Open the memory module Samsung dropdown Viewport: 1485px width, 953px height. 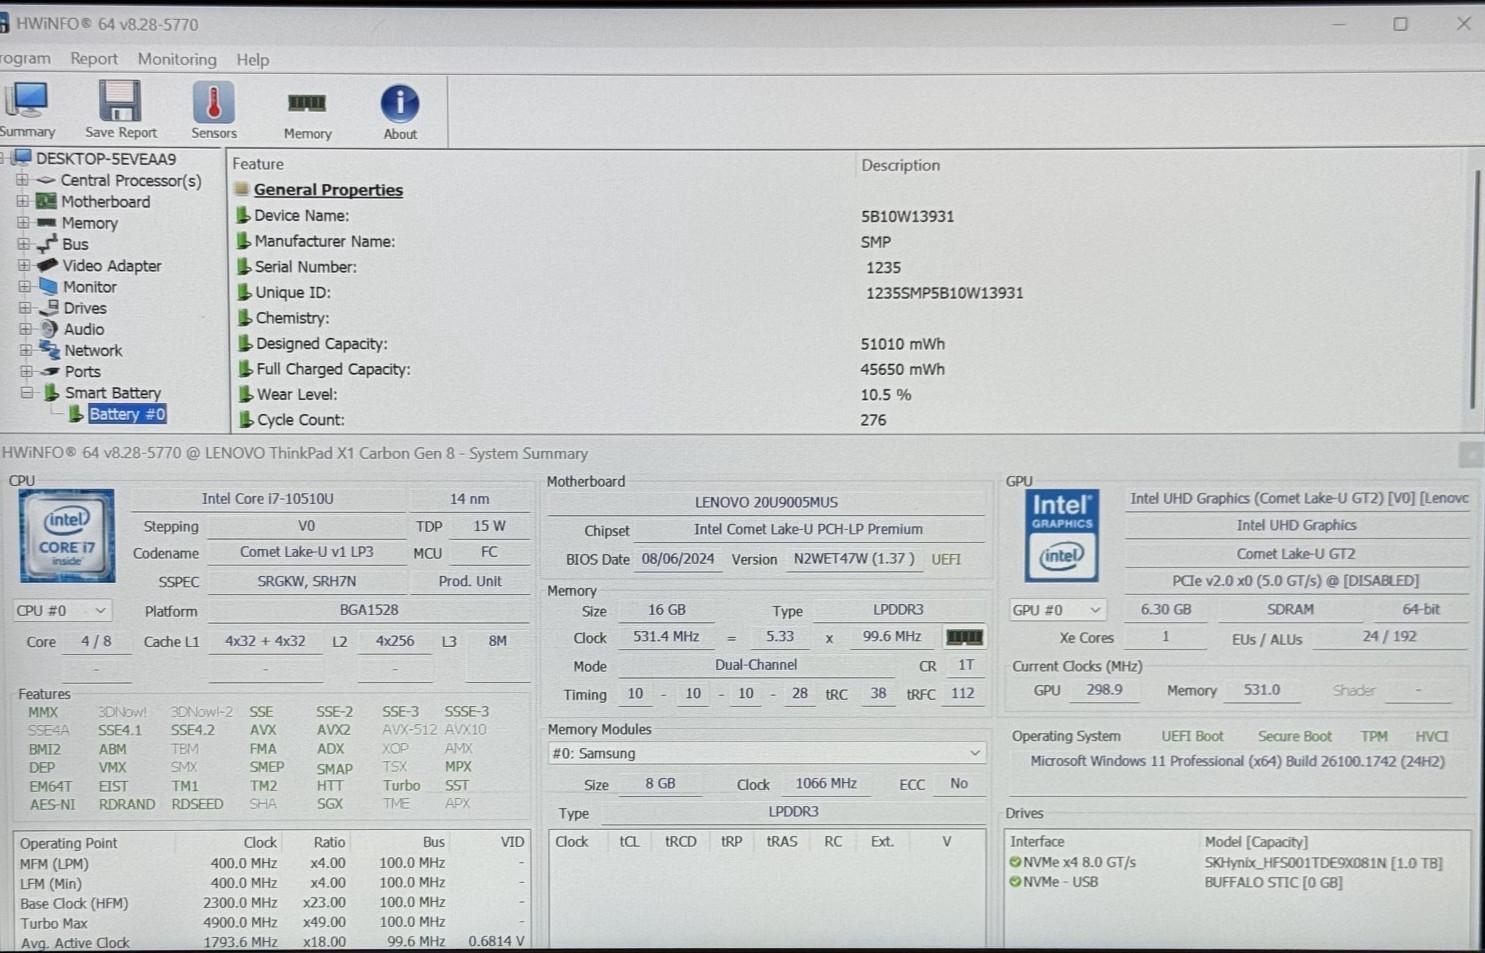point(766,753)
